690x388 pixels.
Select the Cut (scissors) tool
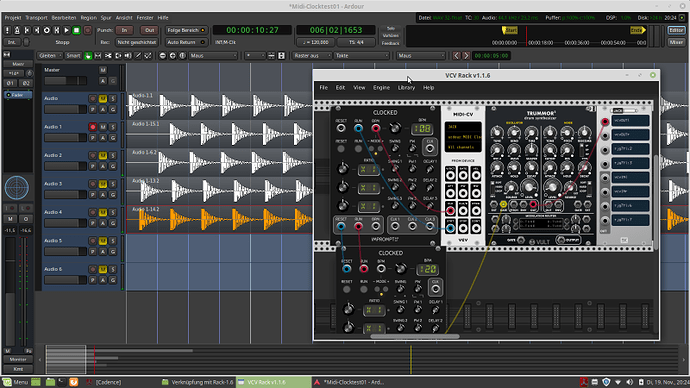[x=108, y=56]
